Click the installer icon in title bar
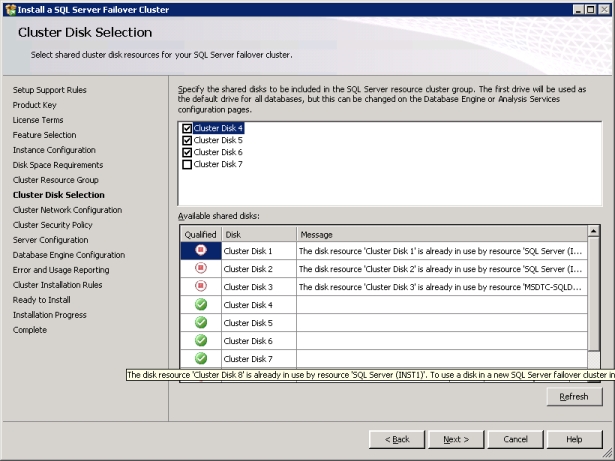Image resolution: width=615 pixels, height=461 pixels. point(11,9)
